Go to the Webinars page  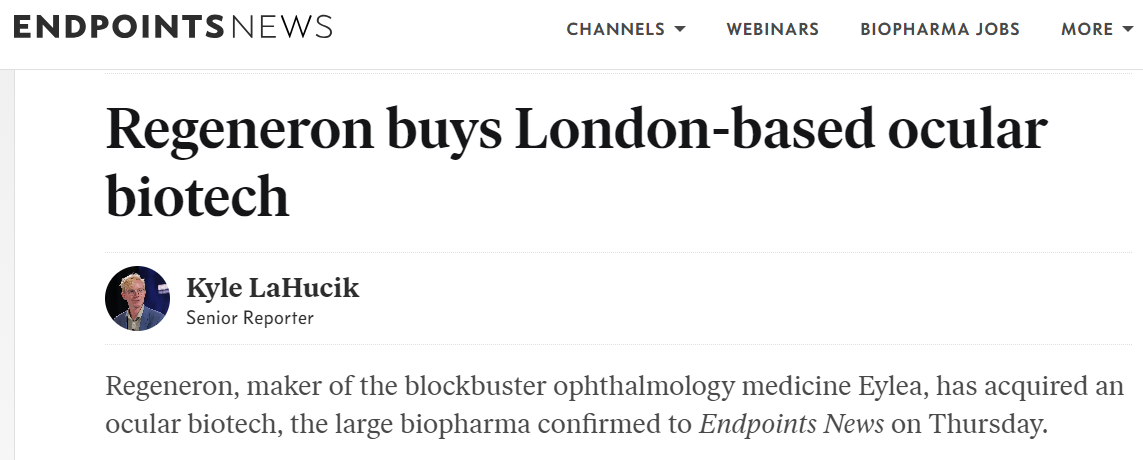772,29
